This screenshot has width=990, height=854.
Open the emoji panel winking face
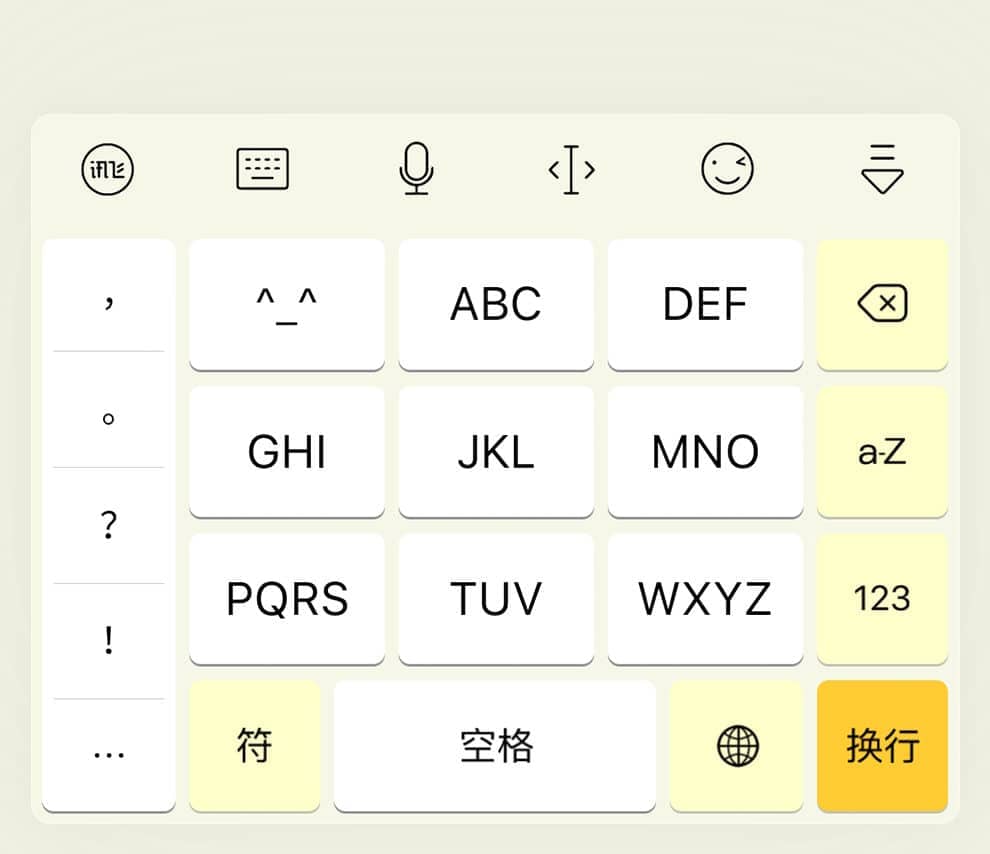click(727, 169)
